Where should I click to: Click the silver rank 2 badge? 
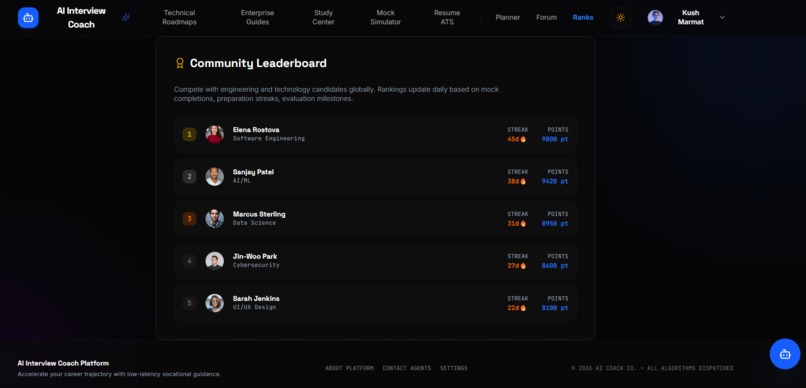pyautogui.click(x=189, y=177)
